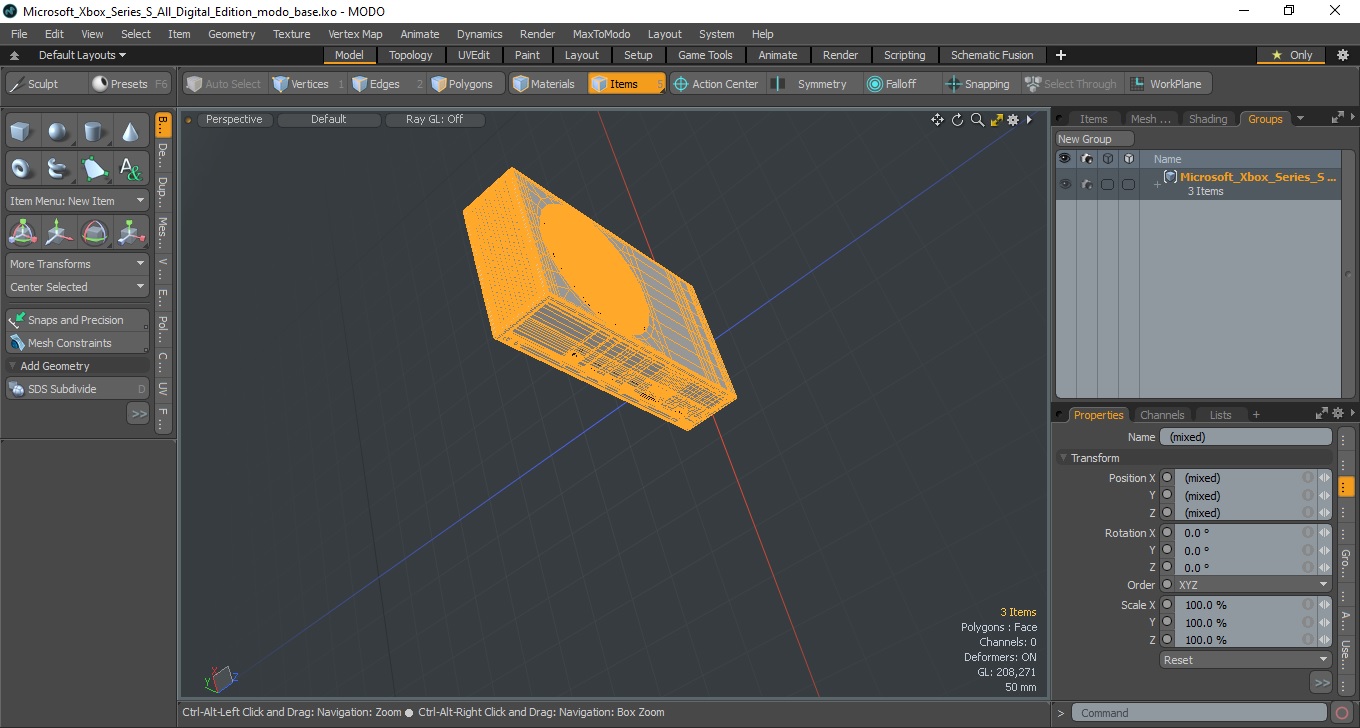Image resolution: width=1360 pixels, height=728 pixels.
Task: Click the viewport rotate icon
Action: tap(957, 120)
